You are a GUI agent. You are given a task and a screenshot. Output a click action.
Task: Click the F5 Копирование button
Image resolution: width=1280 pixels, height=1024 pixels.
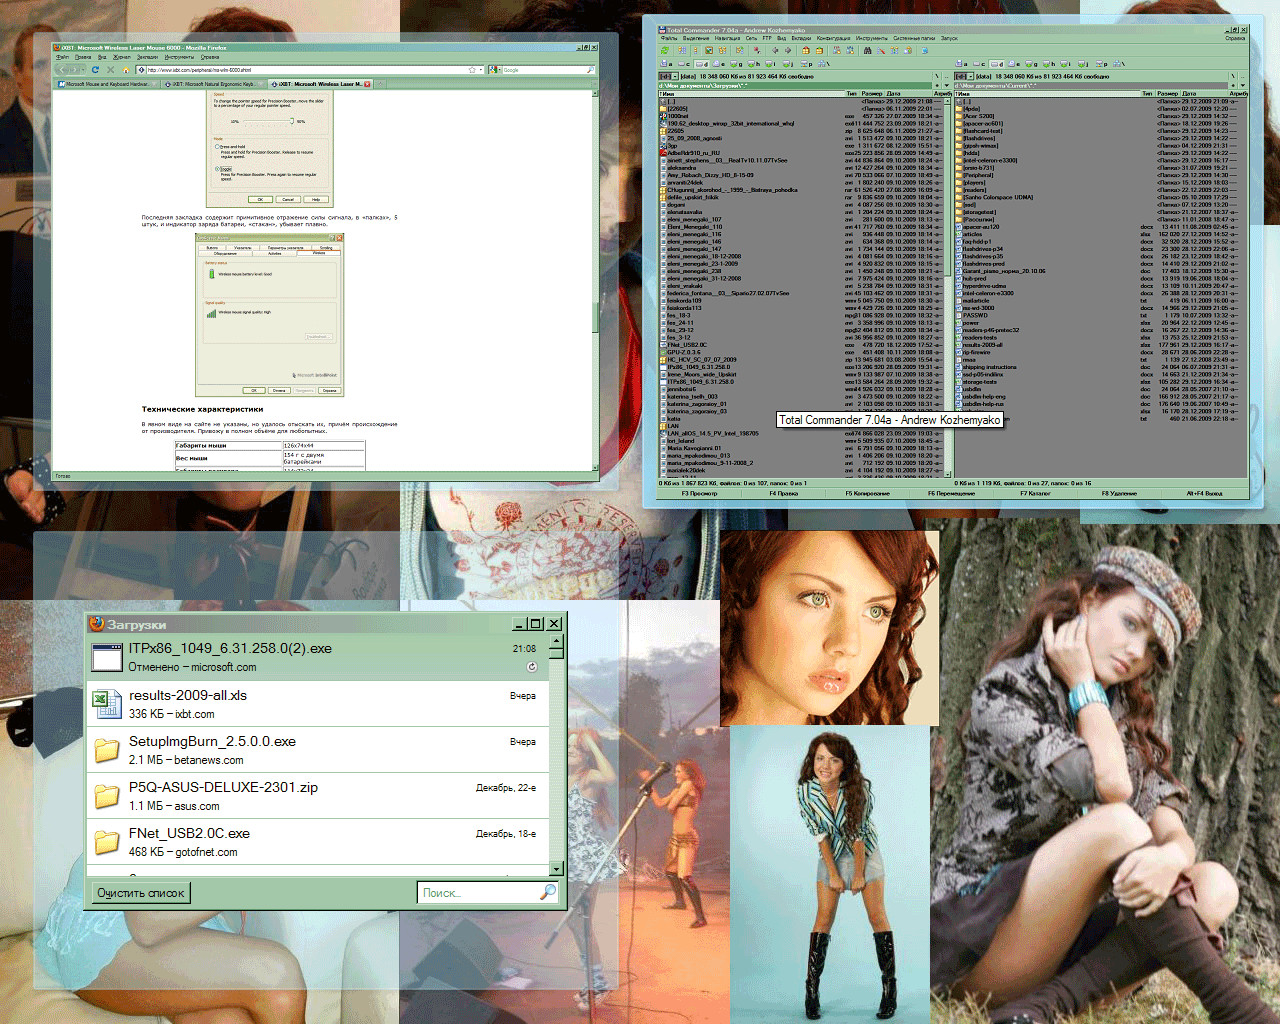coord(867,493)
